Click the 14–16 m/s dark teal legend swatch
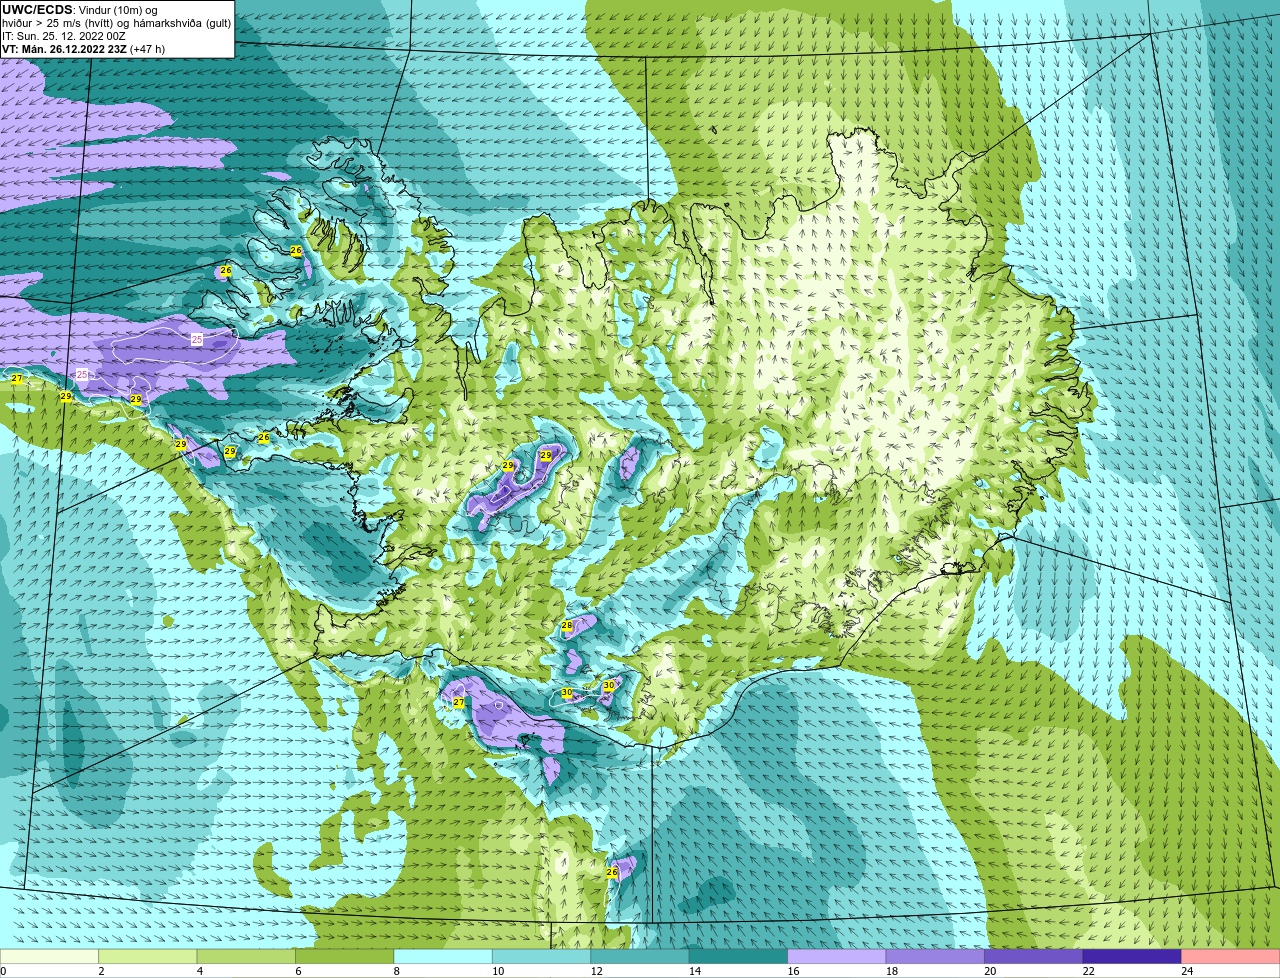 (x=740, y=956)
